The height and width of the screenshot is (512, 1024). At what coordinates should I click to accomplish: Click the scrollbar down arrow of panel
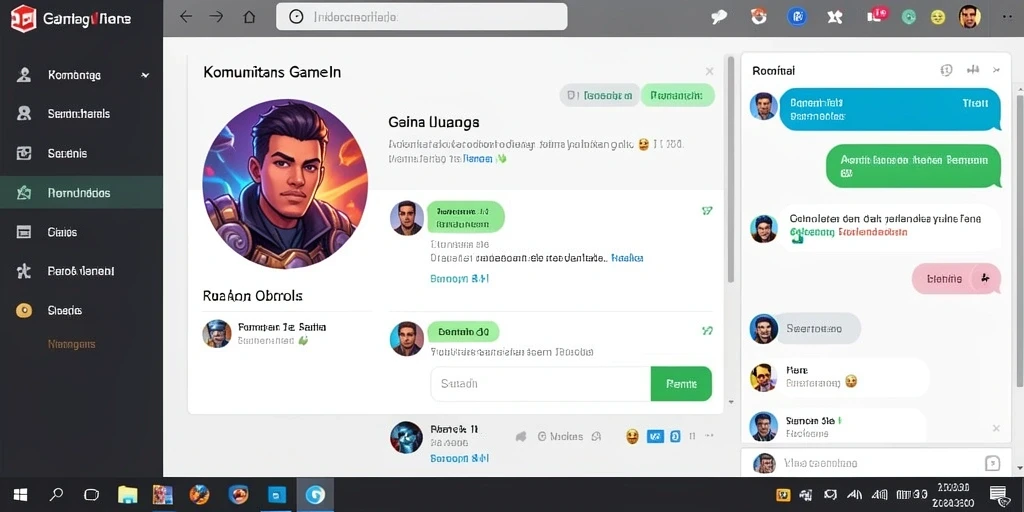click(x=731, y=402)
